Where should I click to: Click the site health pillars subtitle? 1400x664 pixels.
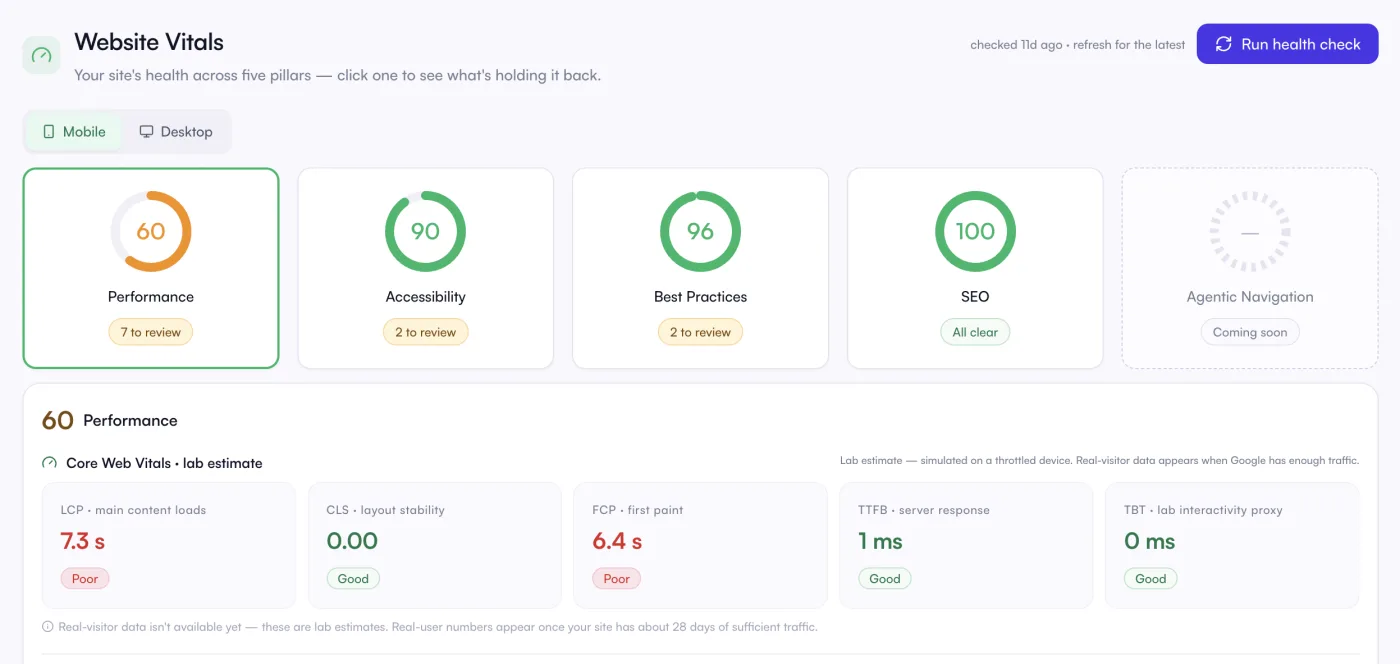(x=338, y=75)
